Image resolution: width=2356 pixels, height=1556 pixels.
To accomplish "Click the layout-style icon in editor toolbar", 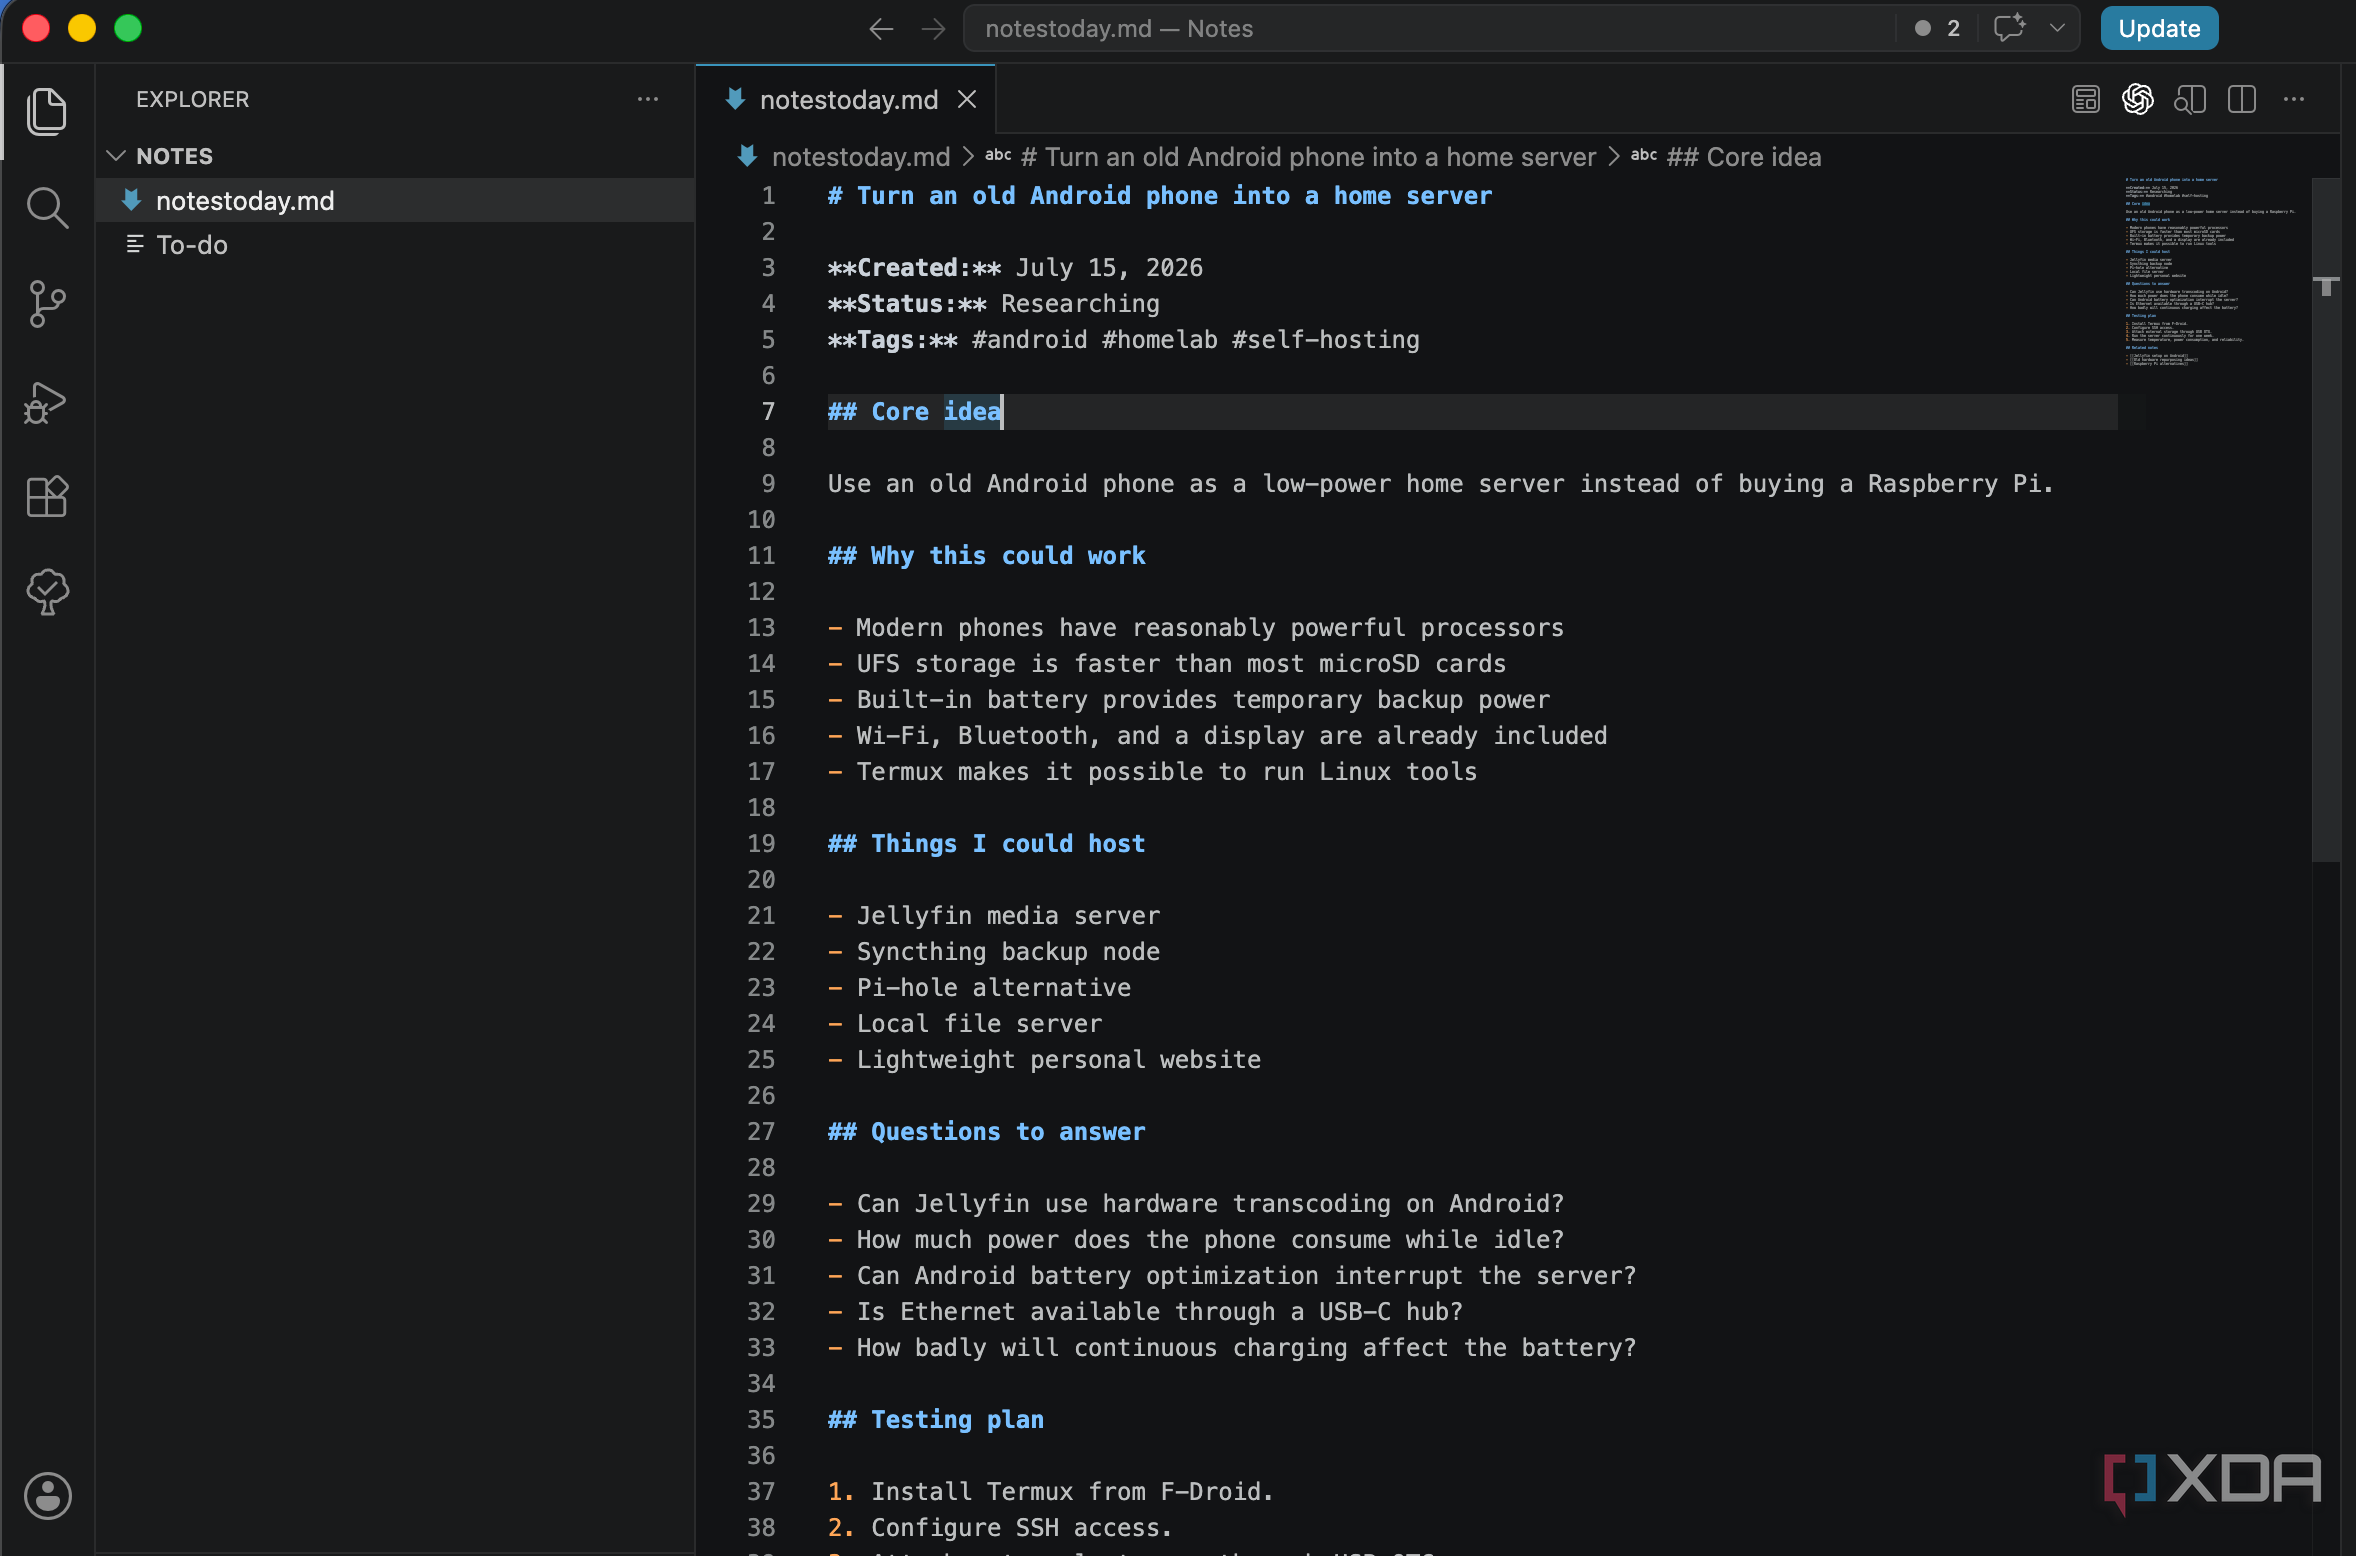I will click(2086, 99).
